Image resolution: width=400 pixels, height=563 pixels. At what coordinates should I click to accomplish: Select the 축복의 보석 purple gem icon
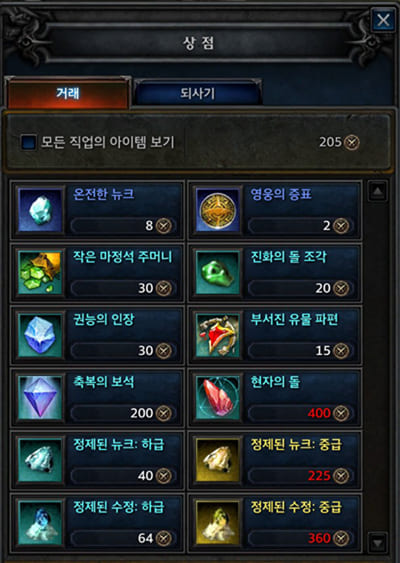(40, 398)
